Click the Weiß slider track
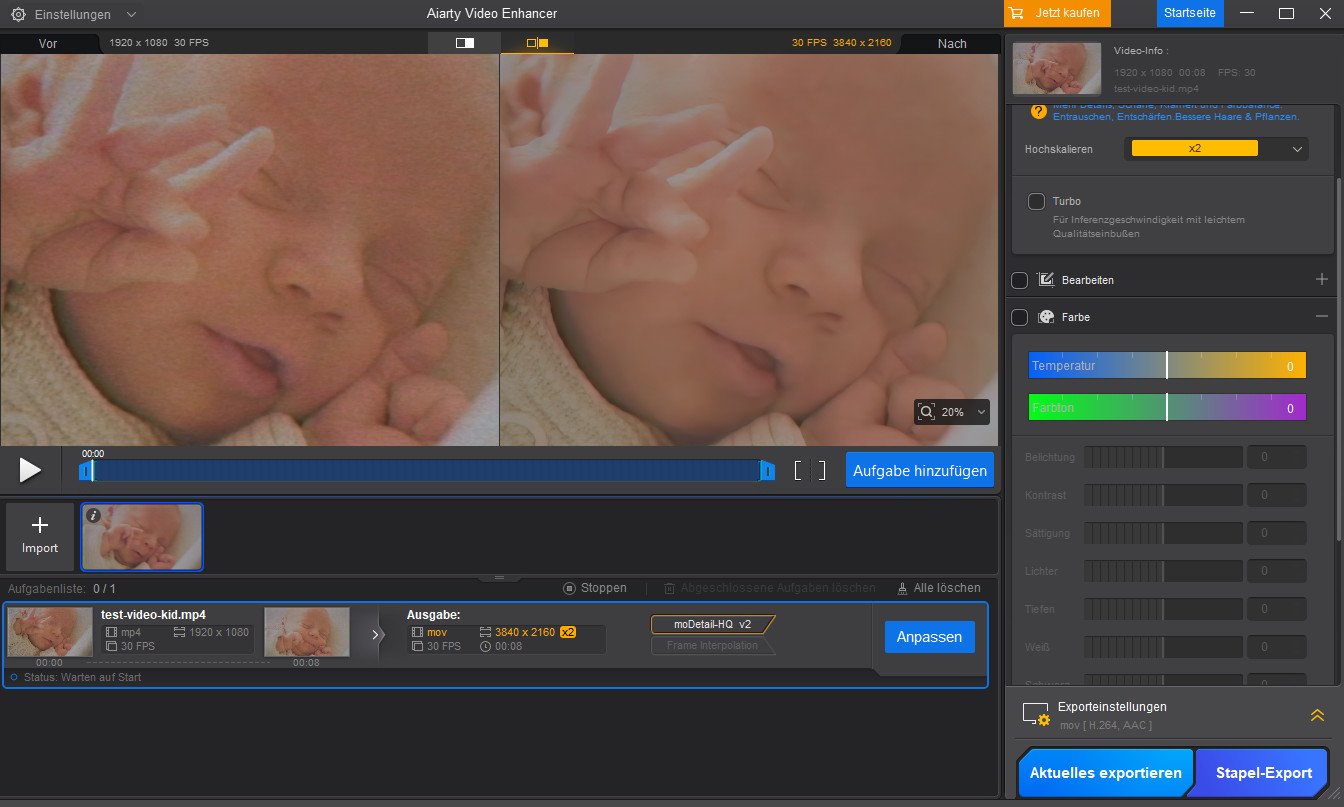Screen dimensions: 1344x807 1163,647
